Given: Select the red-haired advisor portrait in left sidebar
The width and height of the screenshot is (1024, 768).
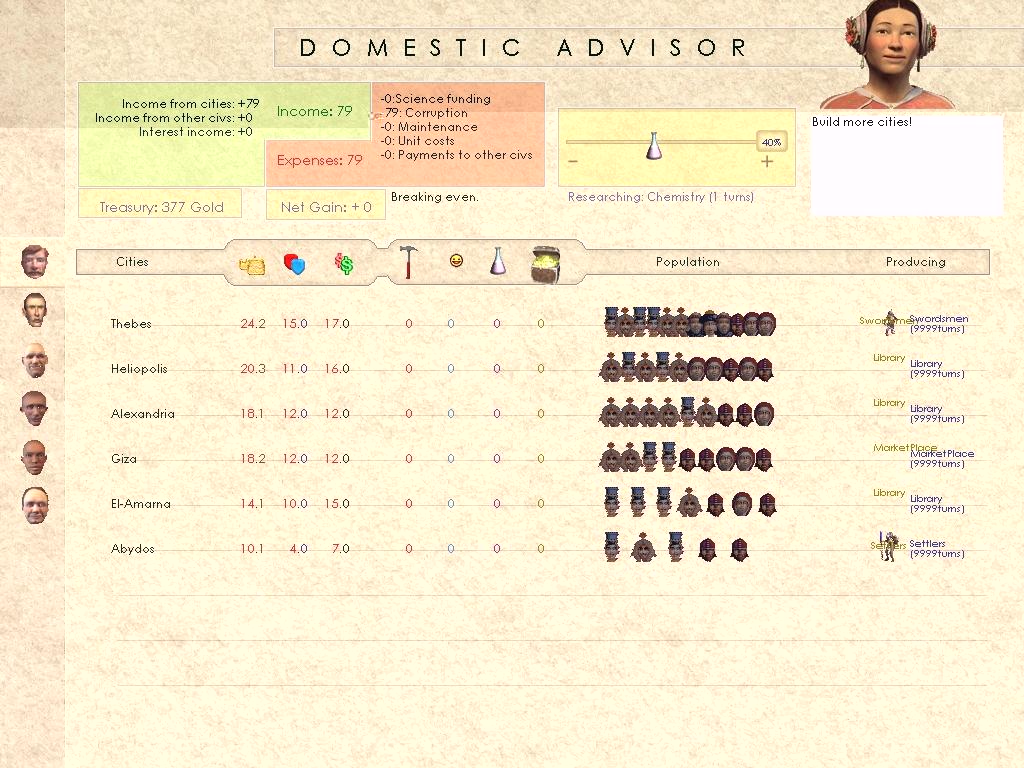Looking at the screenshot, I should 35,262.
